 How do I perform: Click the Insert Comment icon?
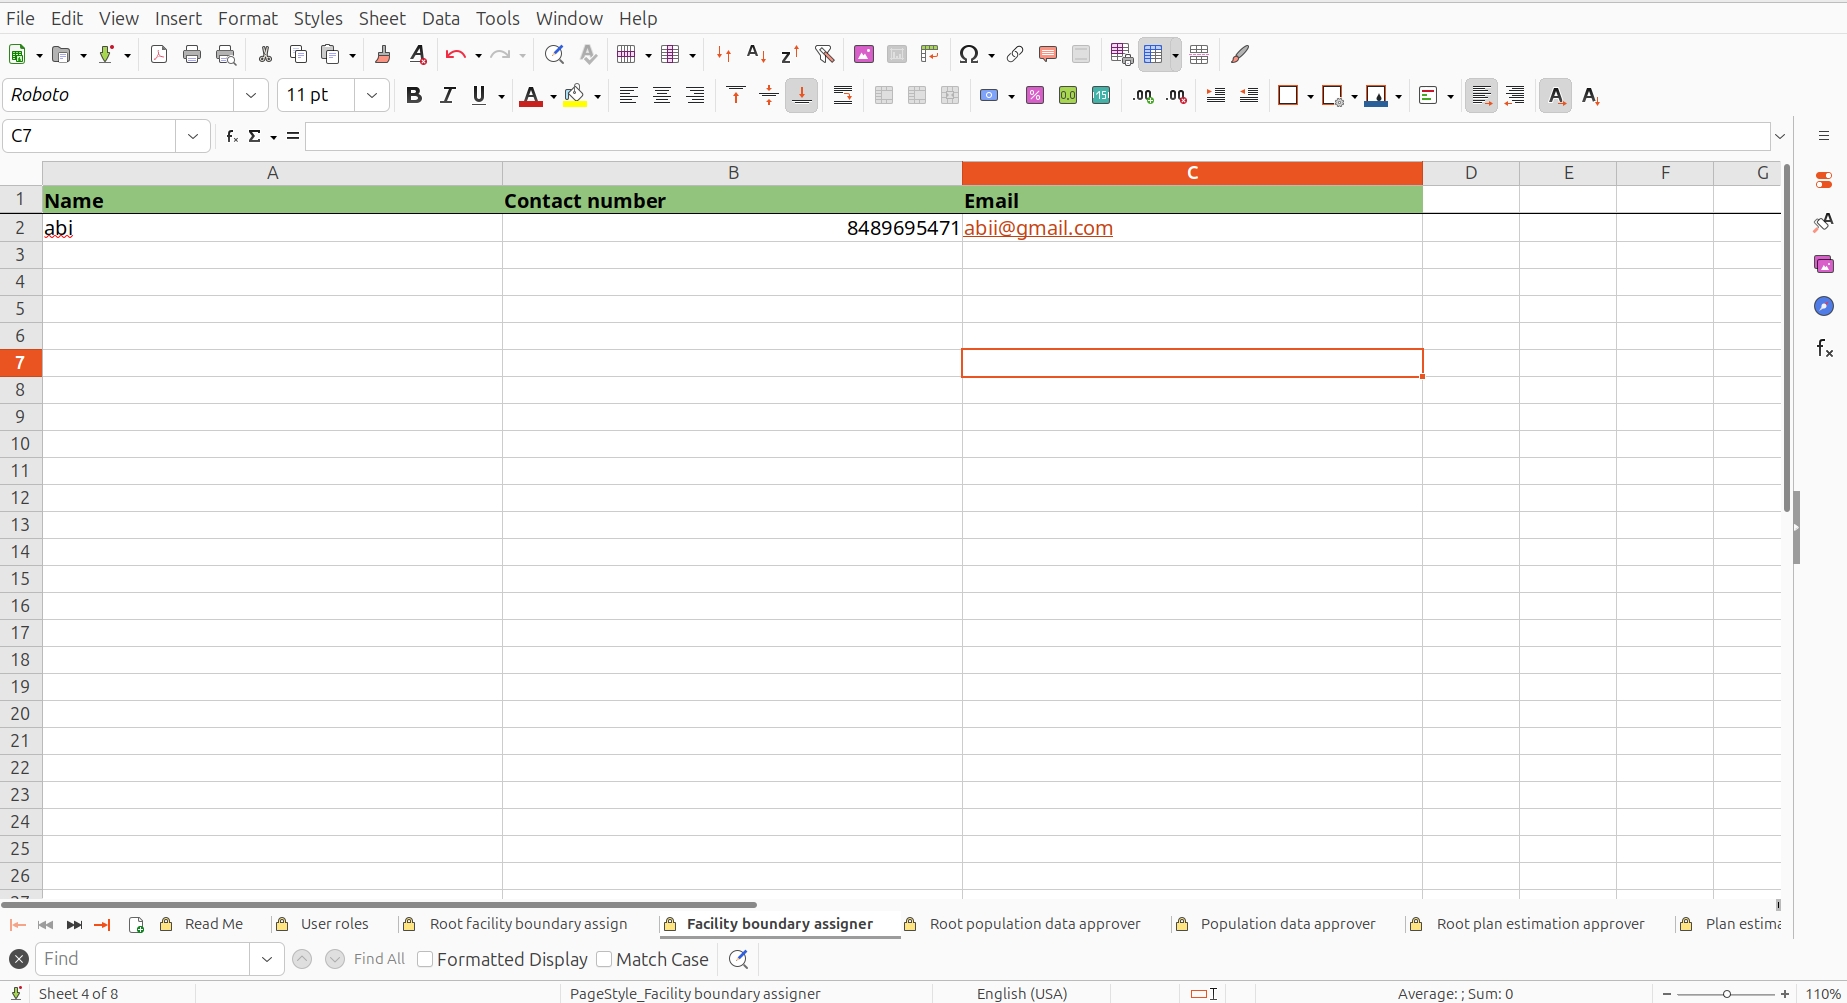point(1048,55)
